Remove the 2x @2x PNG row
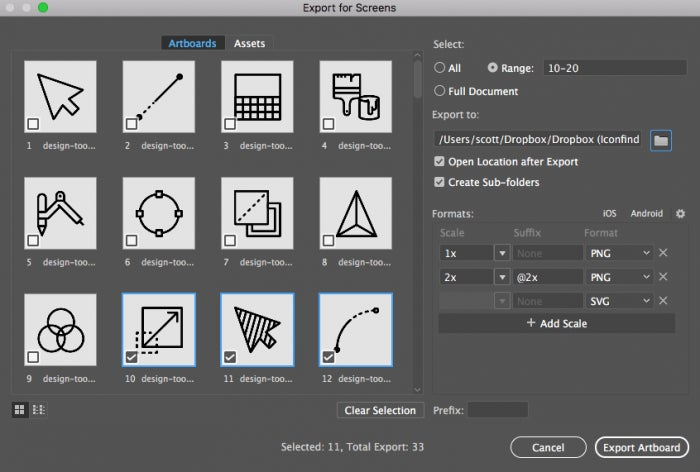 click(x=663, y=277)
